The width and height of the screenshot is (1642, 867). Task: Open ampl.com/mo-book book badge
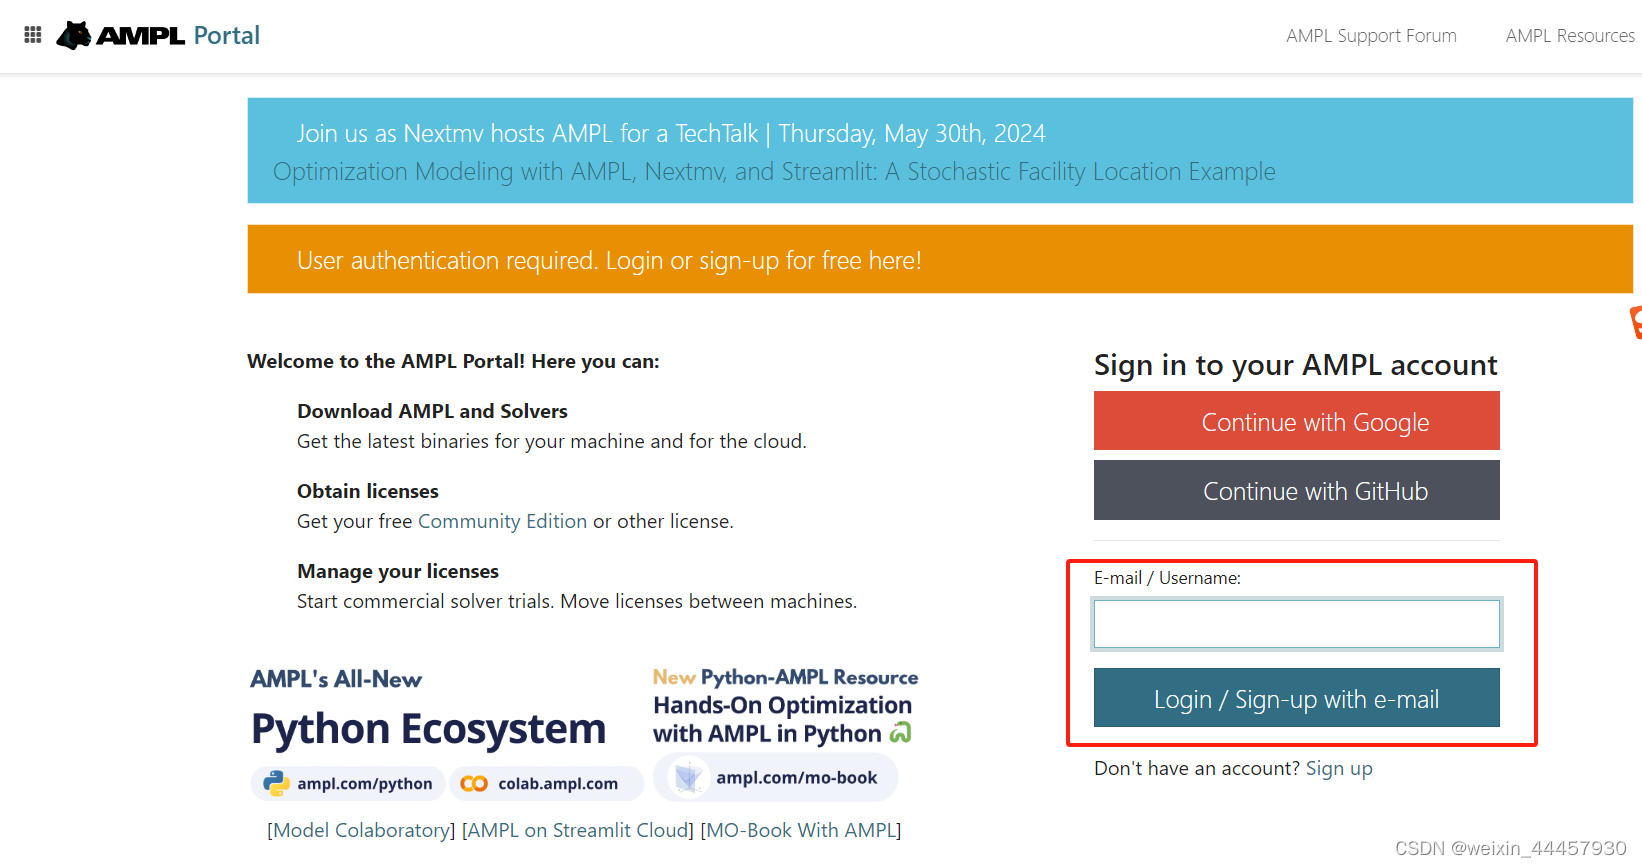pyautogui.click(x=775, y=778)
